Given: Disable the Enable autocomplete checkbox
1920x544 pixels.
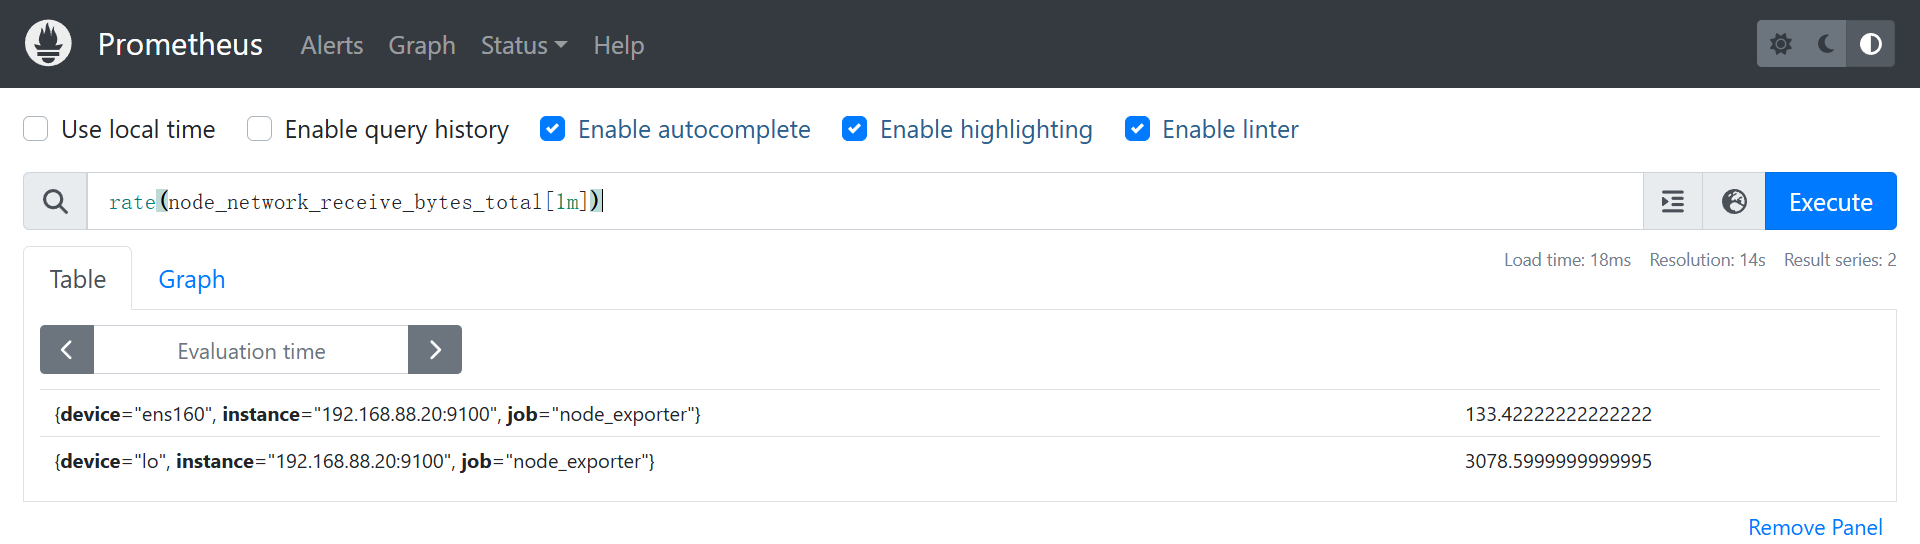Looking at the screenshot, I should point(553,129).
